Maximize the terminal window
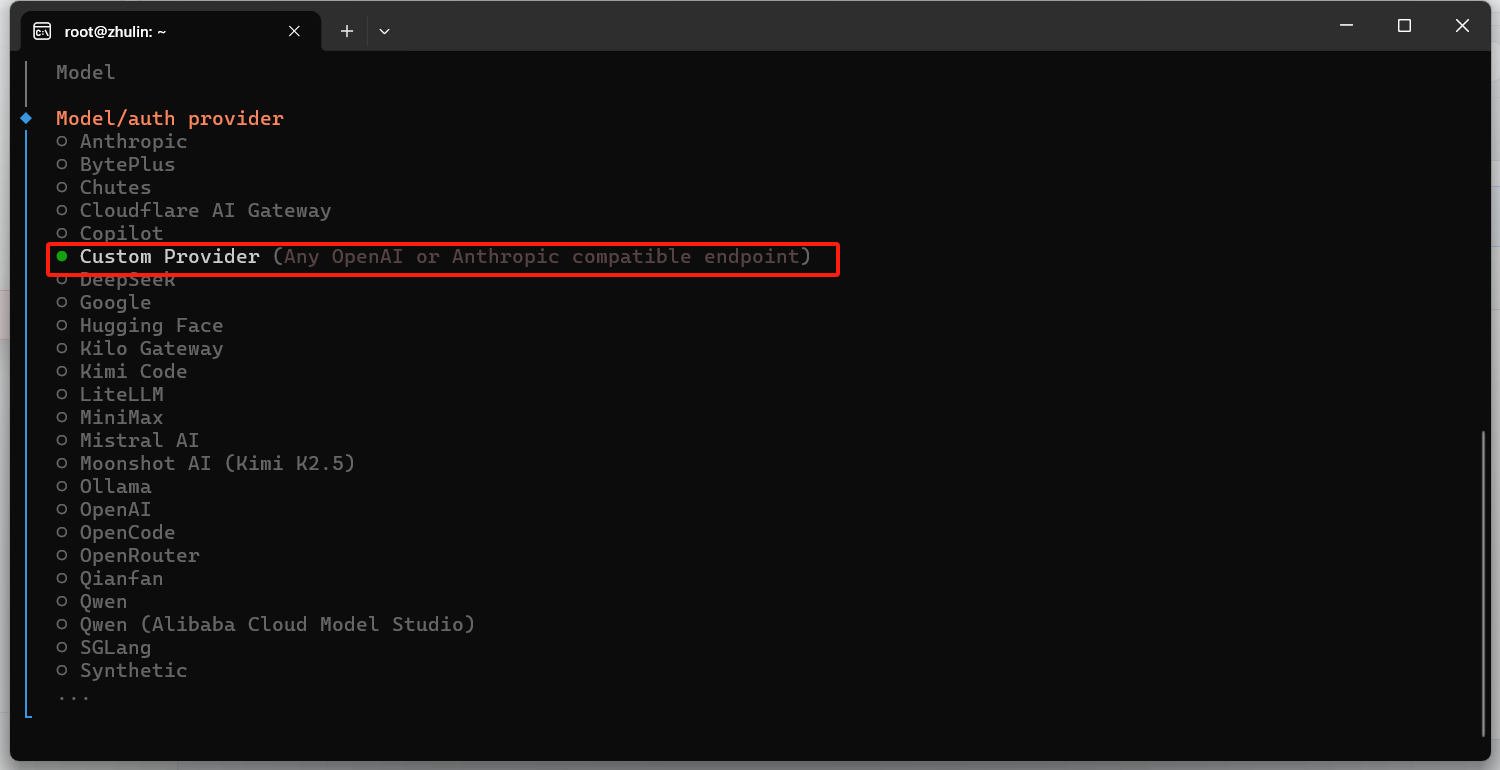The width and height of the screenshot is (1500, 770). [1404, 26]
